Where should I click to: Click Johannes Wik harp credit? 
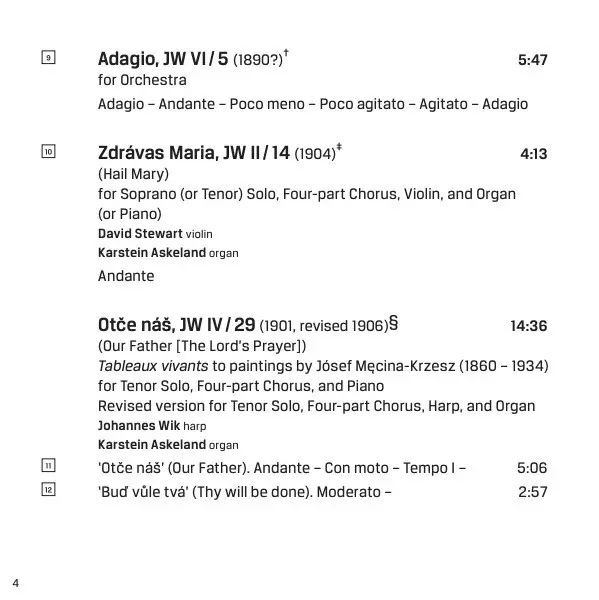pyautogui.click(x=152, y=426)
